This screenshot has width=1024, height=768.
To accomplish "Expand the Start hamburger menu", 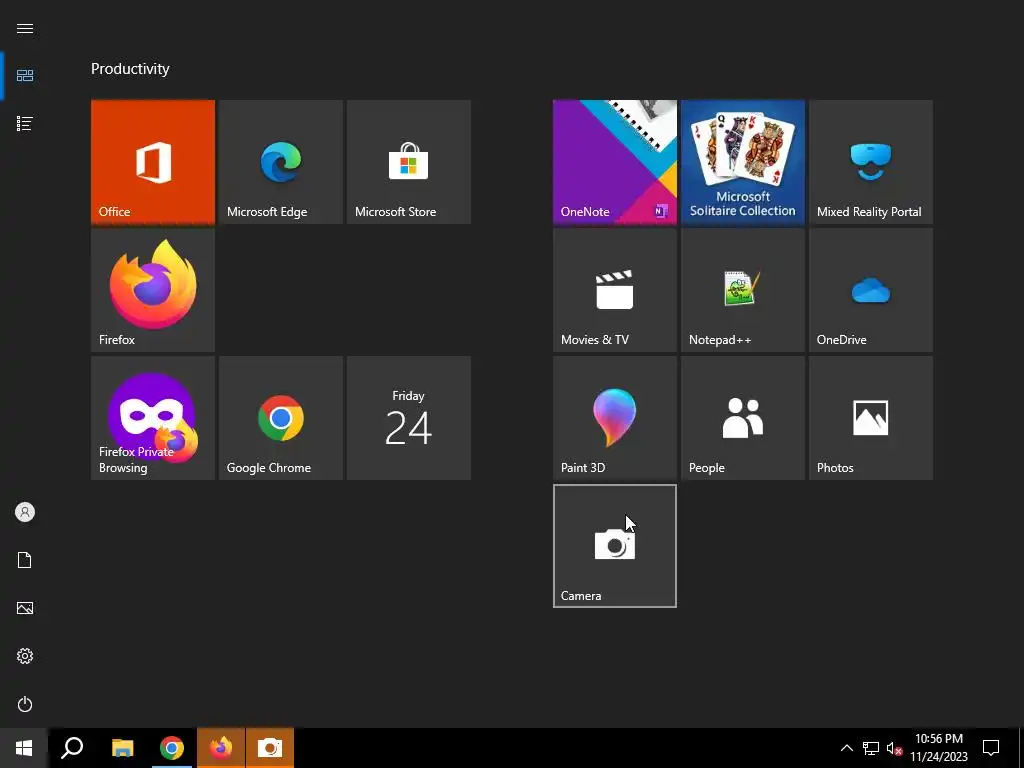I will (x=25, y=28).
